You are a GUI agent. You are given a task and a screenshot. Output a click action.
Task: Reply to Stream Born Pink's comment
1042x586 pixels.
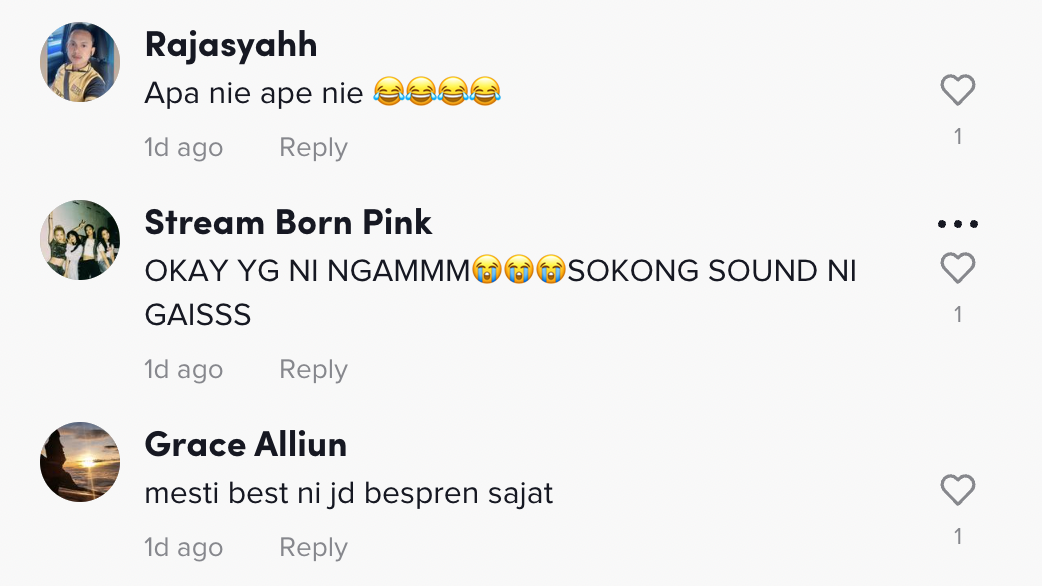pos(313,370)
